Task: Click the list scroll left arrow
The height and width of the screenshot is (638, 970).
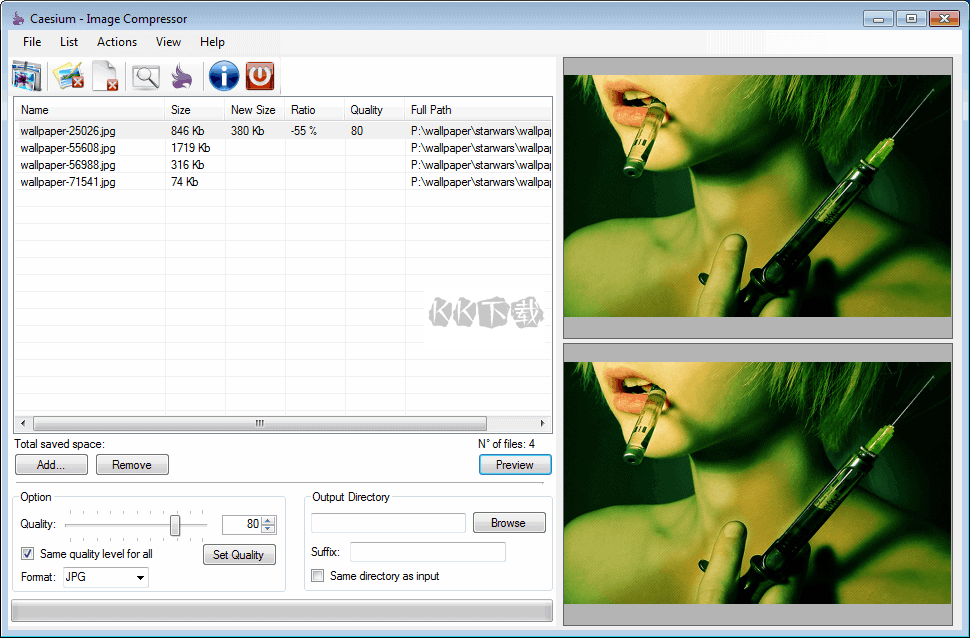Action: click(x=23, y=423)
